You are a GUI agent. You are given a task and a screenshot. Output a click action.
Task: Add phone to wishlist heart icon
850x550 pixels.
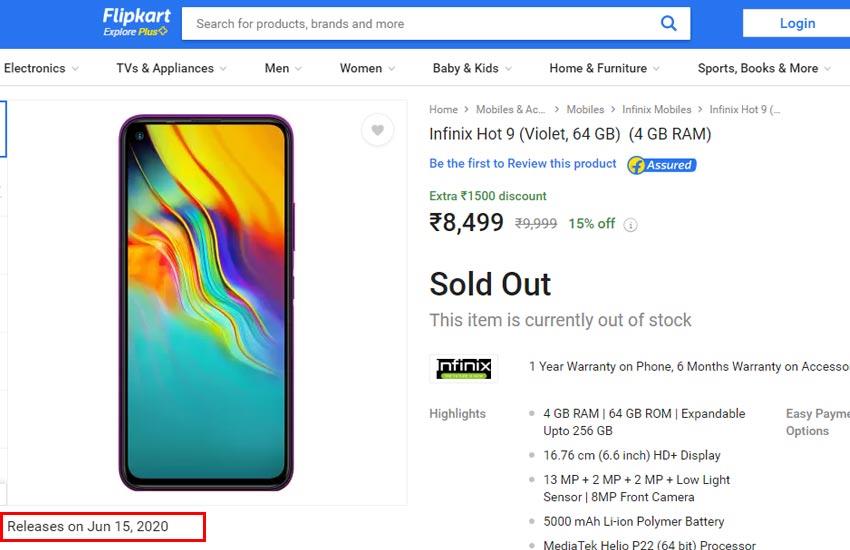pyautogui.click(x=378, y=130)
